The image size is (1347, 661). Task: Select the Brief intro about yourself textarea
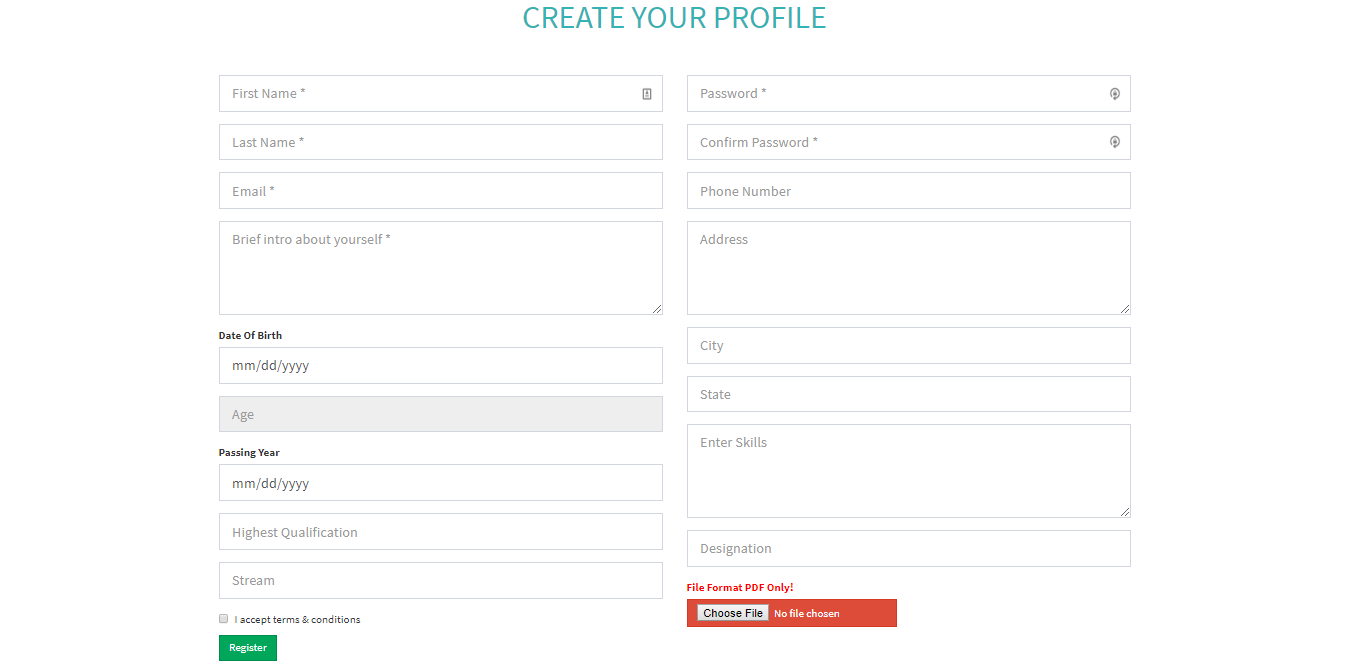440,268
